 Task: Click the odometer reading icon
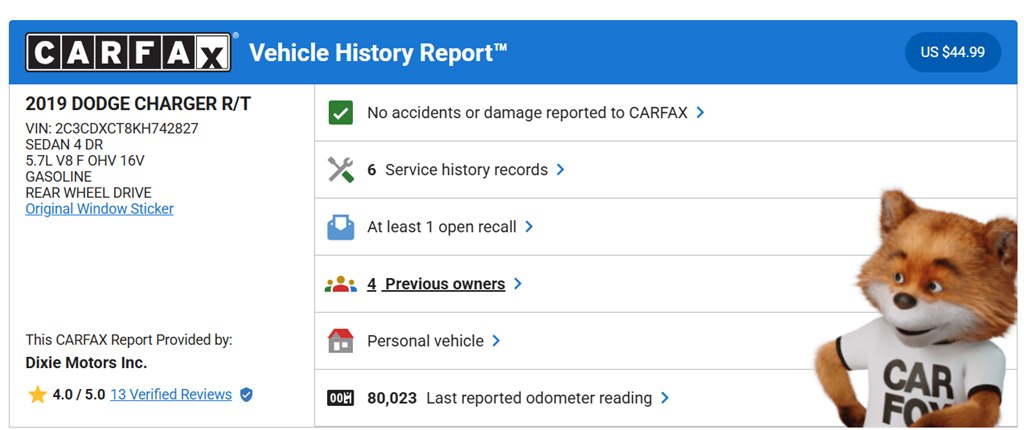click(340, 398)
